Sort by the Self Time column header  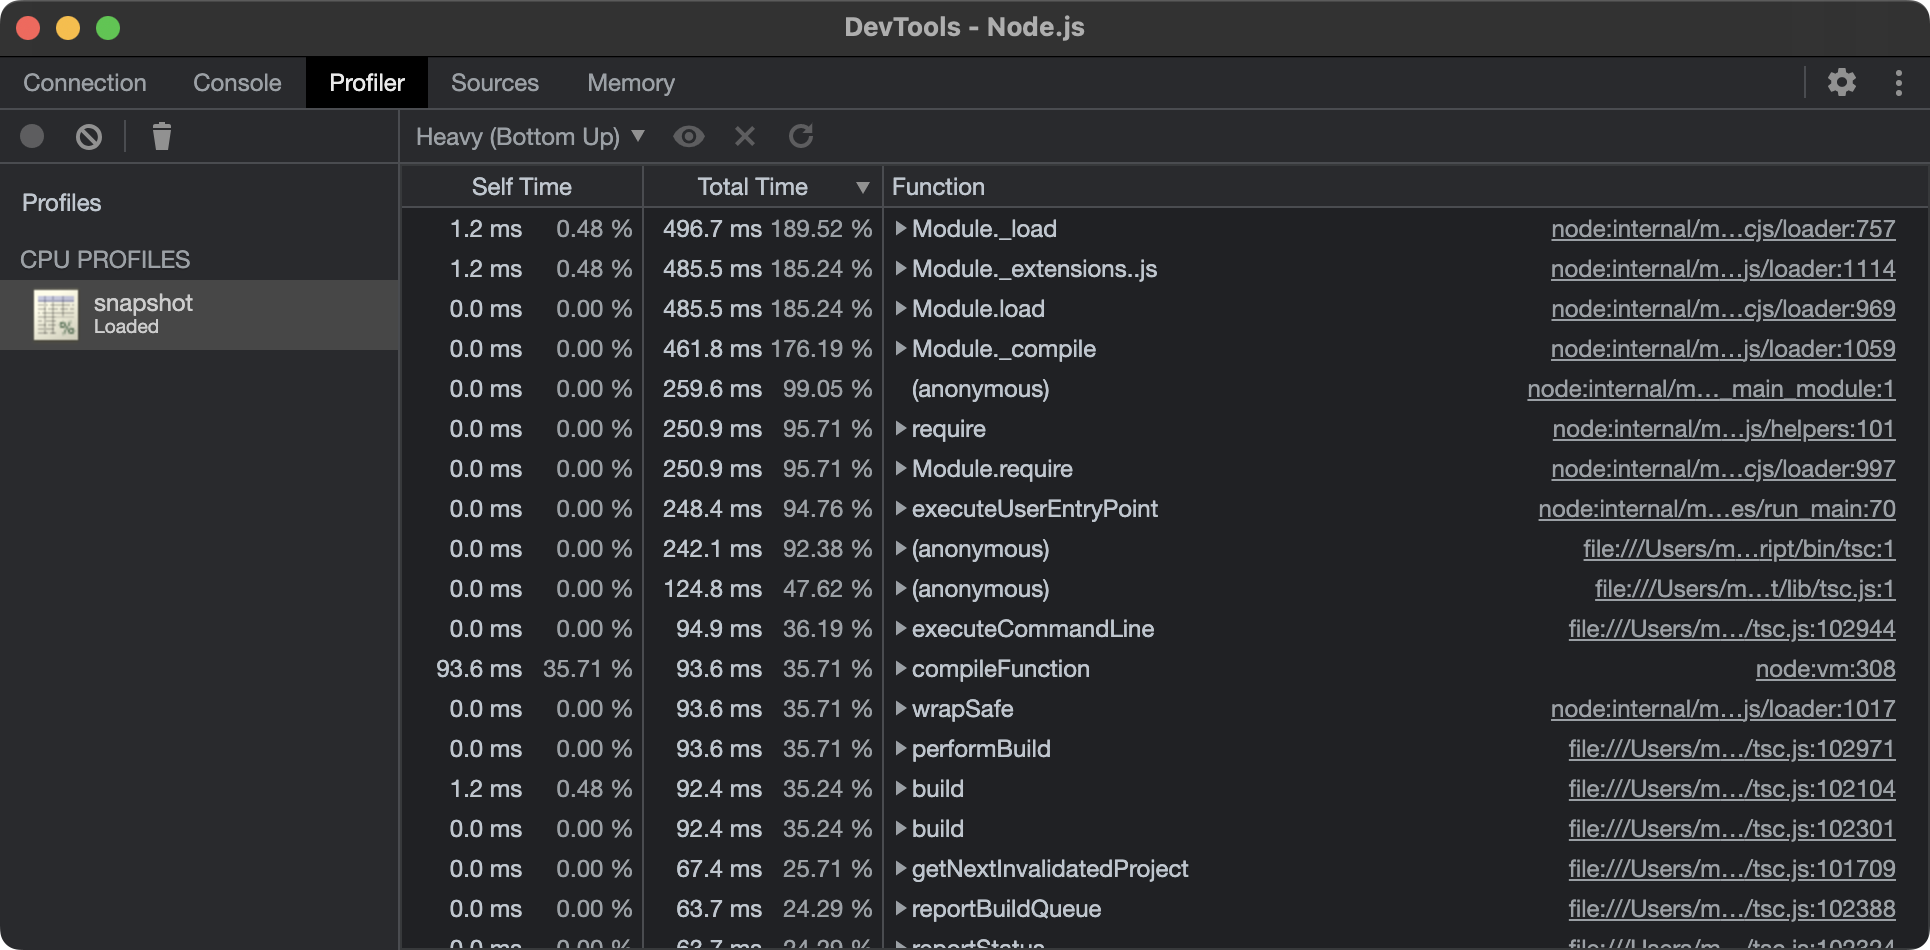coord(521,187)
